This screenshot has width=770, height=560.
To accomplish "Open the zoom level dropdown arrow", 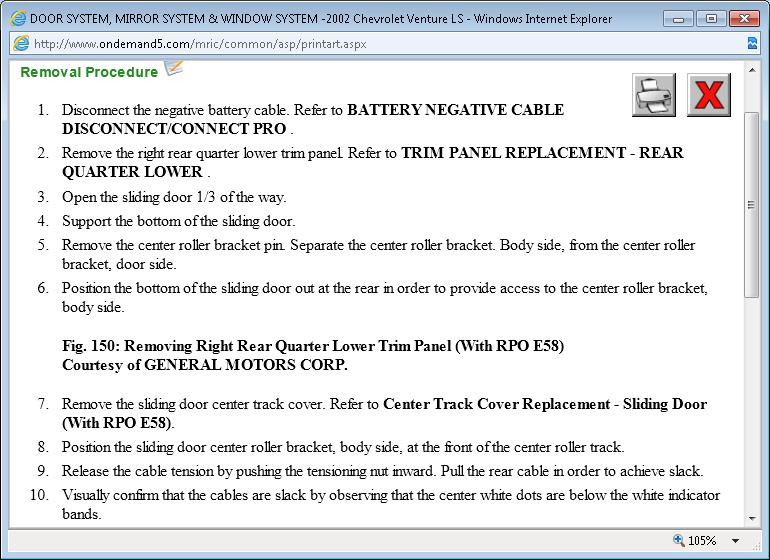I will [x=735, y=540].
